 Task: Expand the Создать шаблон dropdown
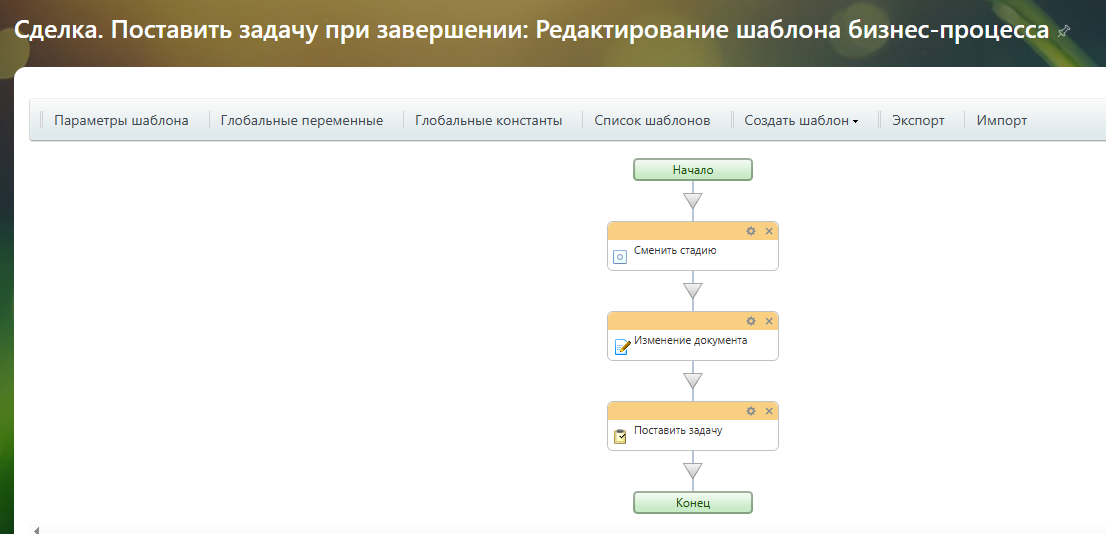(801, 121)
